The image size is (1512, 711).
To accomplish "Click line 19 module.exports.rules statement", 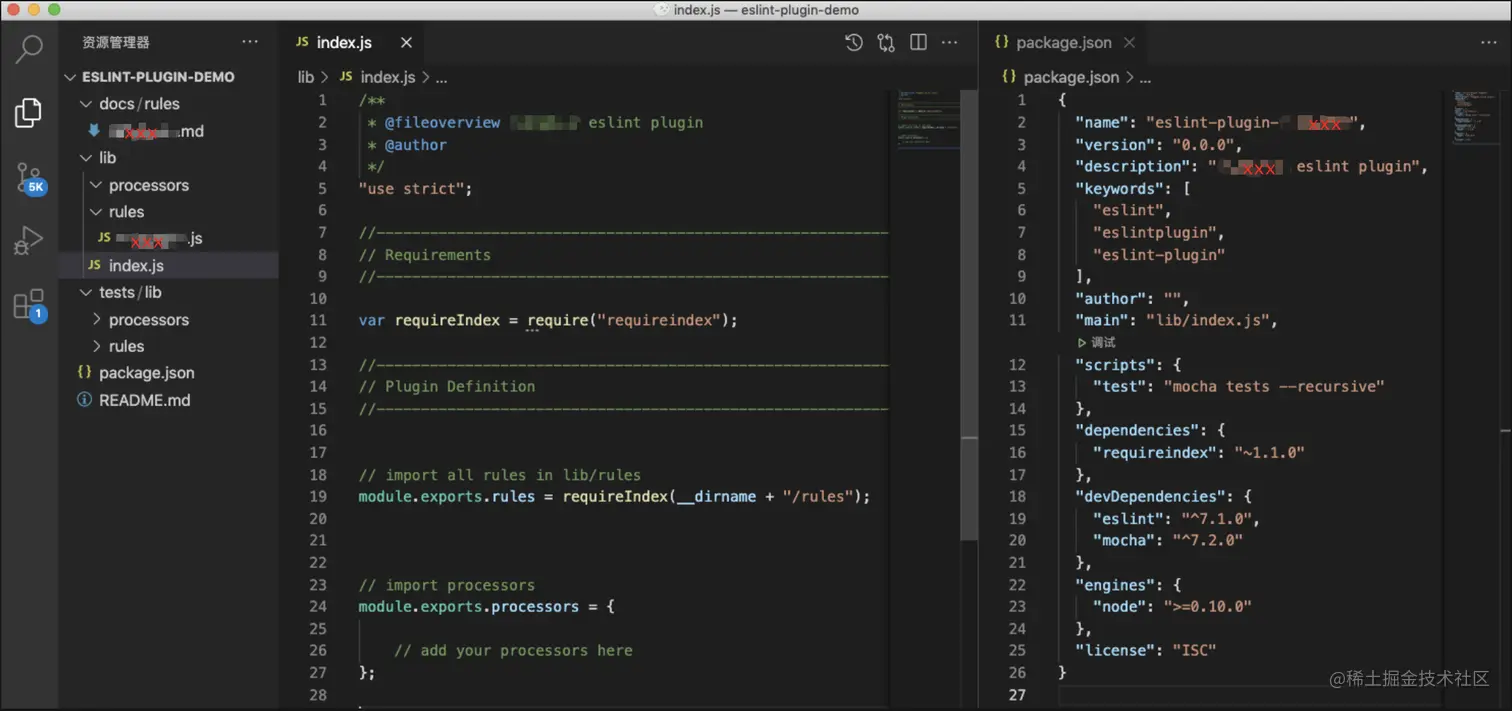I will point(614,496).
